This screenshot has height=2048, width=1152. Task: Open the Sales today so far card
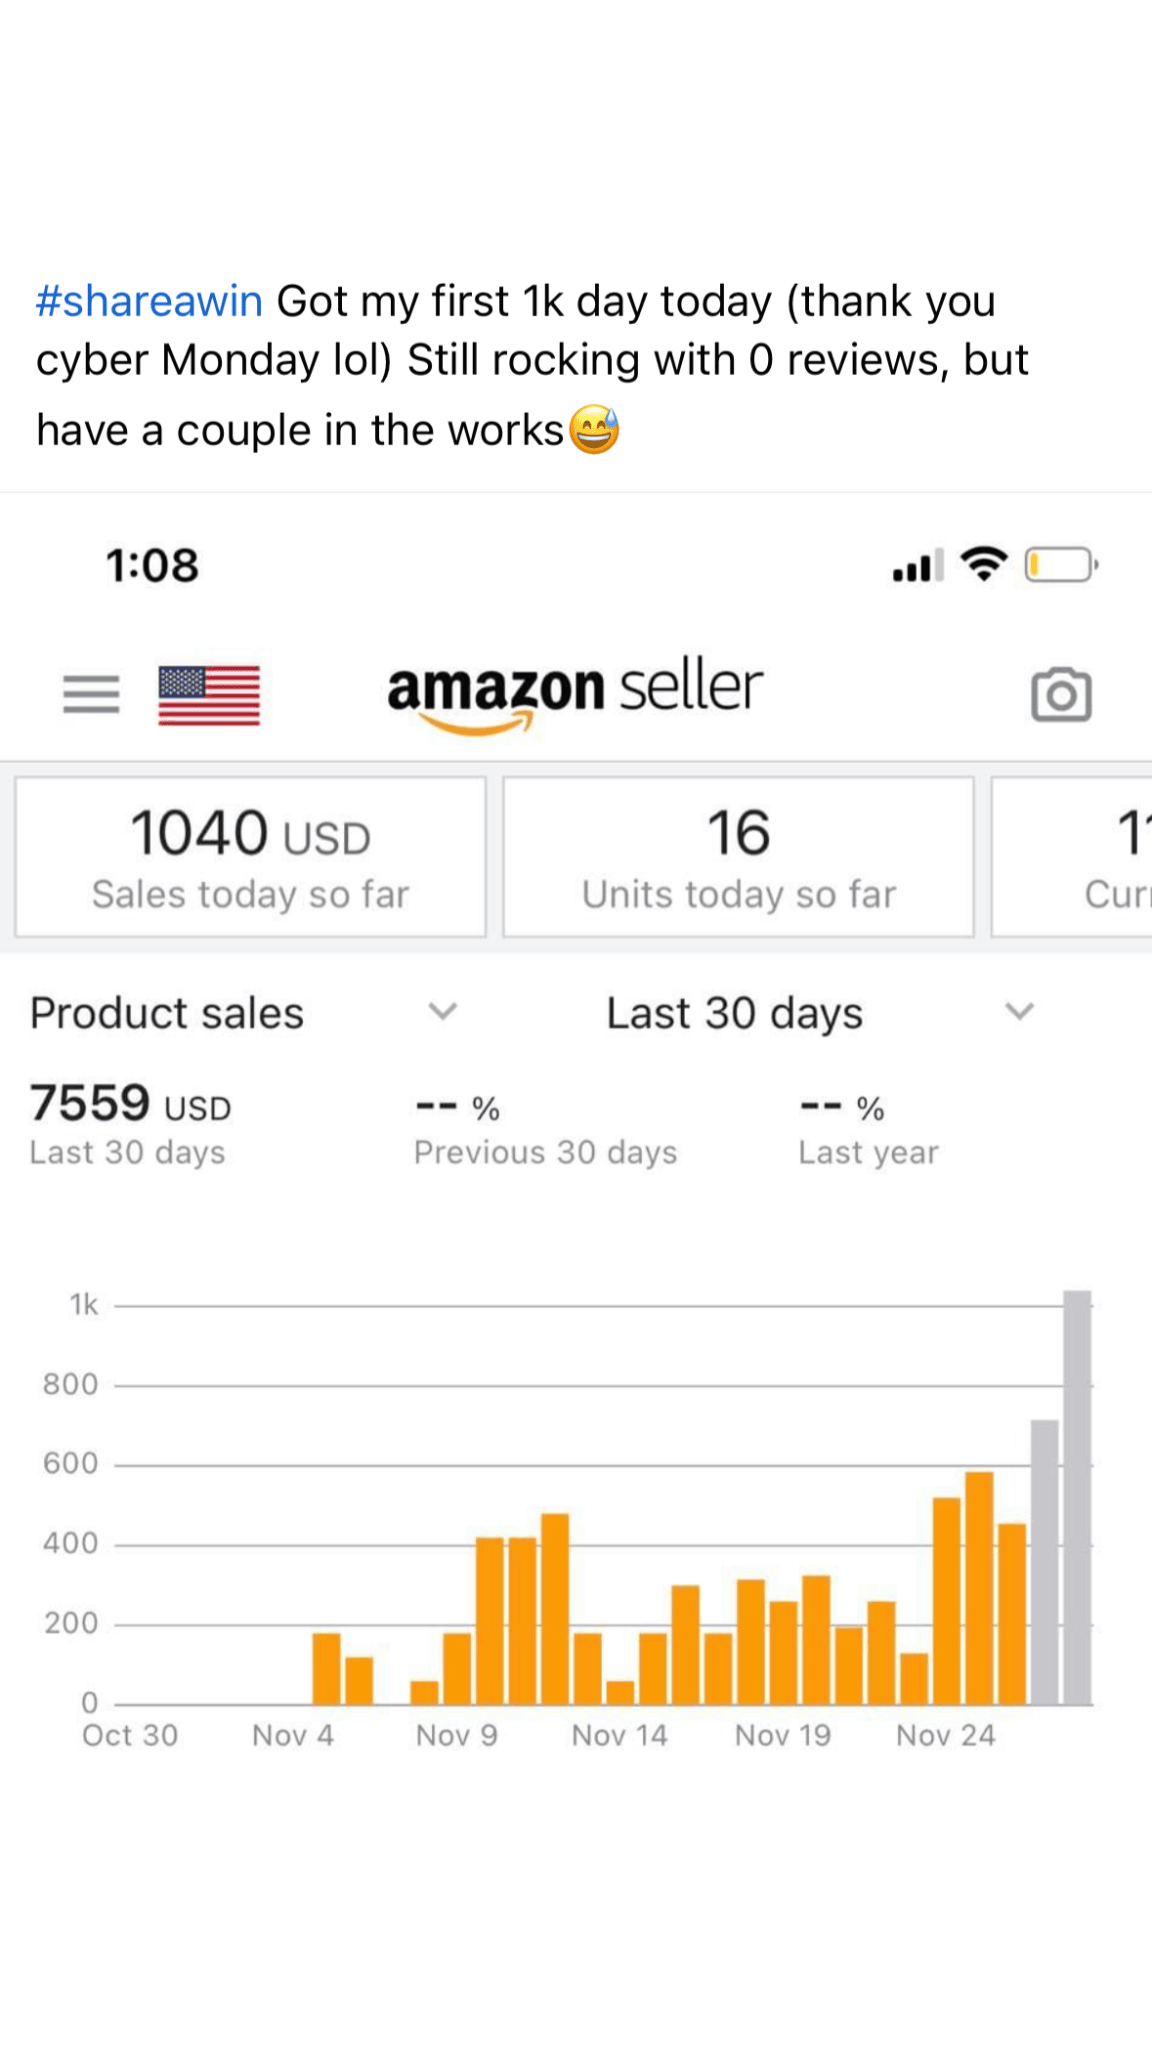point(250,857)
